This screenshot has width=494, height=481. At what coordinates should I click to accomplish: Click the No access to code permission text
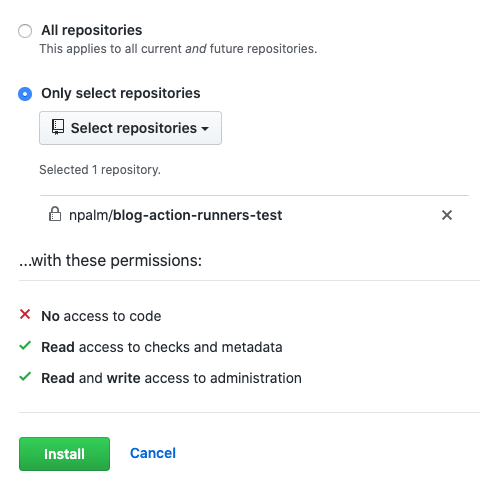pos(101,316)
